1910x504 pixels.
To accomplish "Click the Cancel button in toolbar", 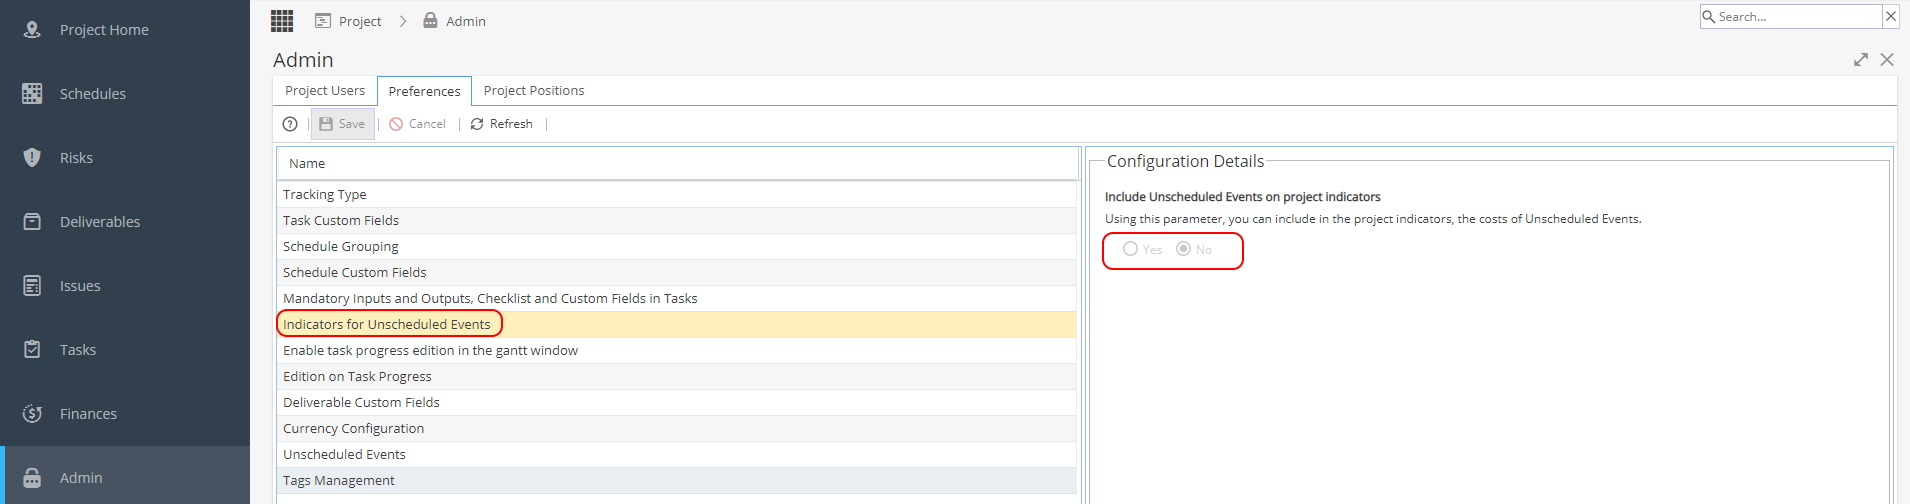I will click(x=418, y=124).
